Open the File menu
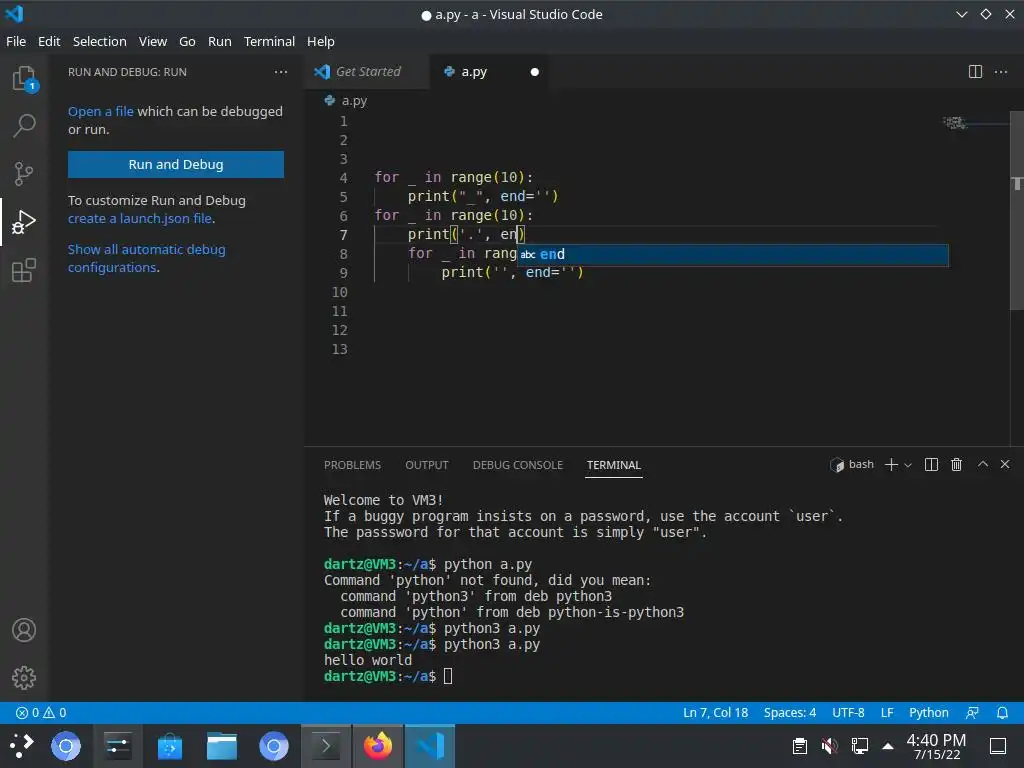The height and width of the screenshot is (768, 1024). coord(16,41)
